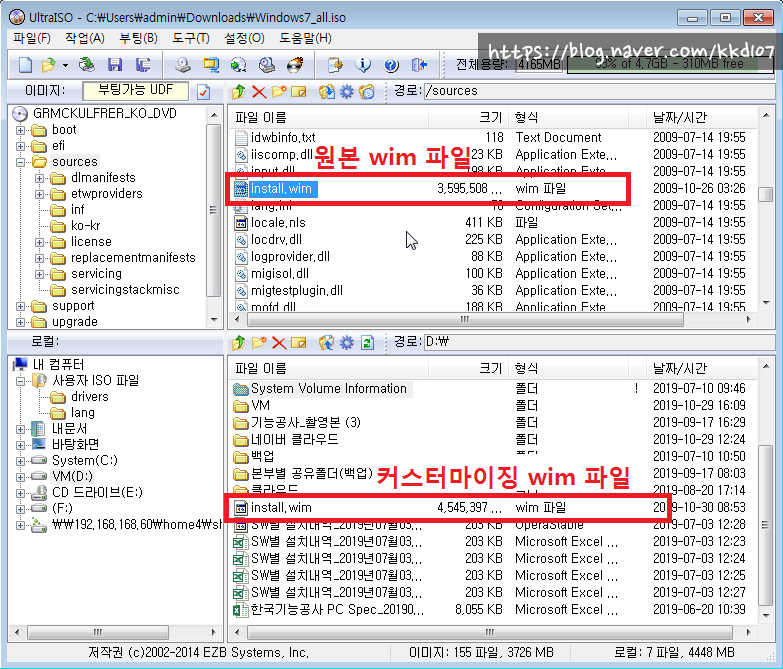Click the Mount to Virtual Drive icon
The image size is (783, 669).
267,65
